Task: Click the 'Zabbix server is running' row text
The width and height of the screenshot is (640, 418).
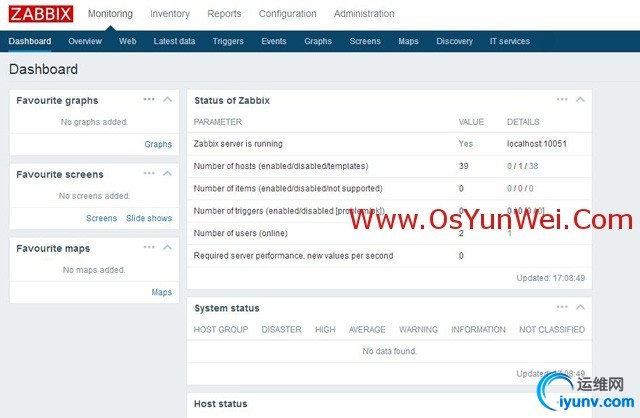Action: coord(238,144)
